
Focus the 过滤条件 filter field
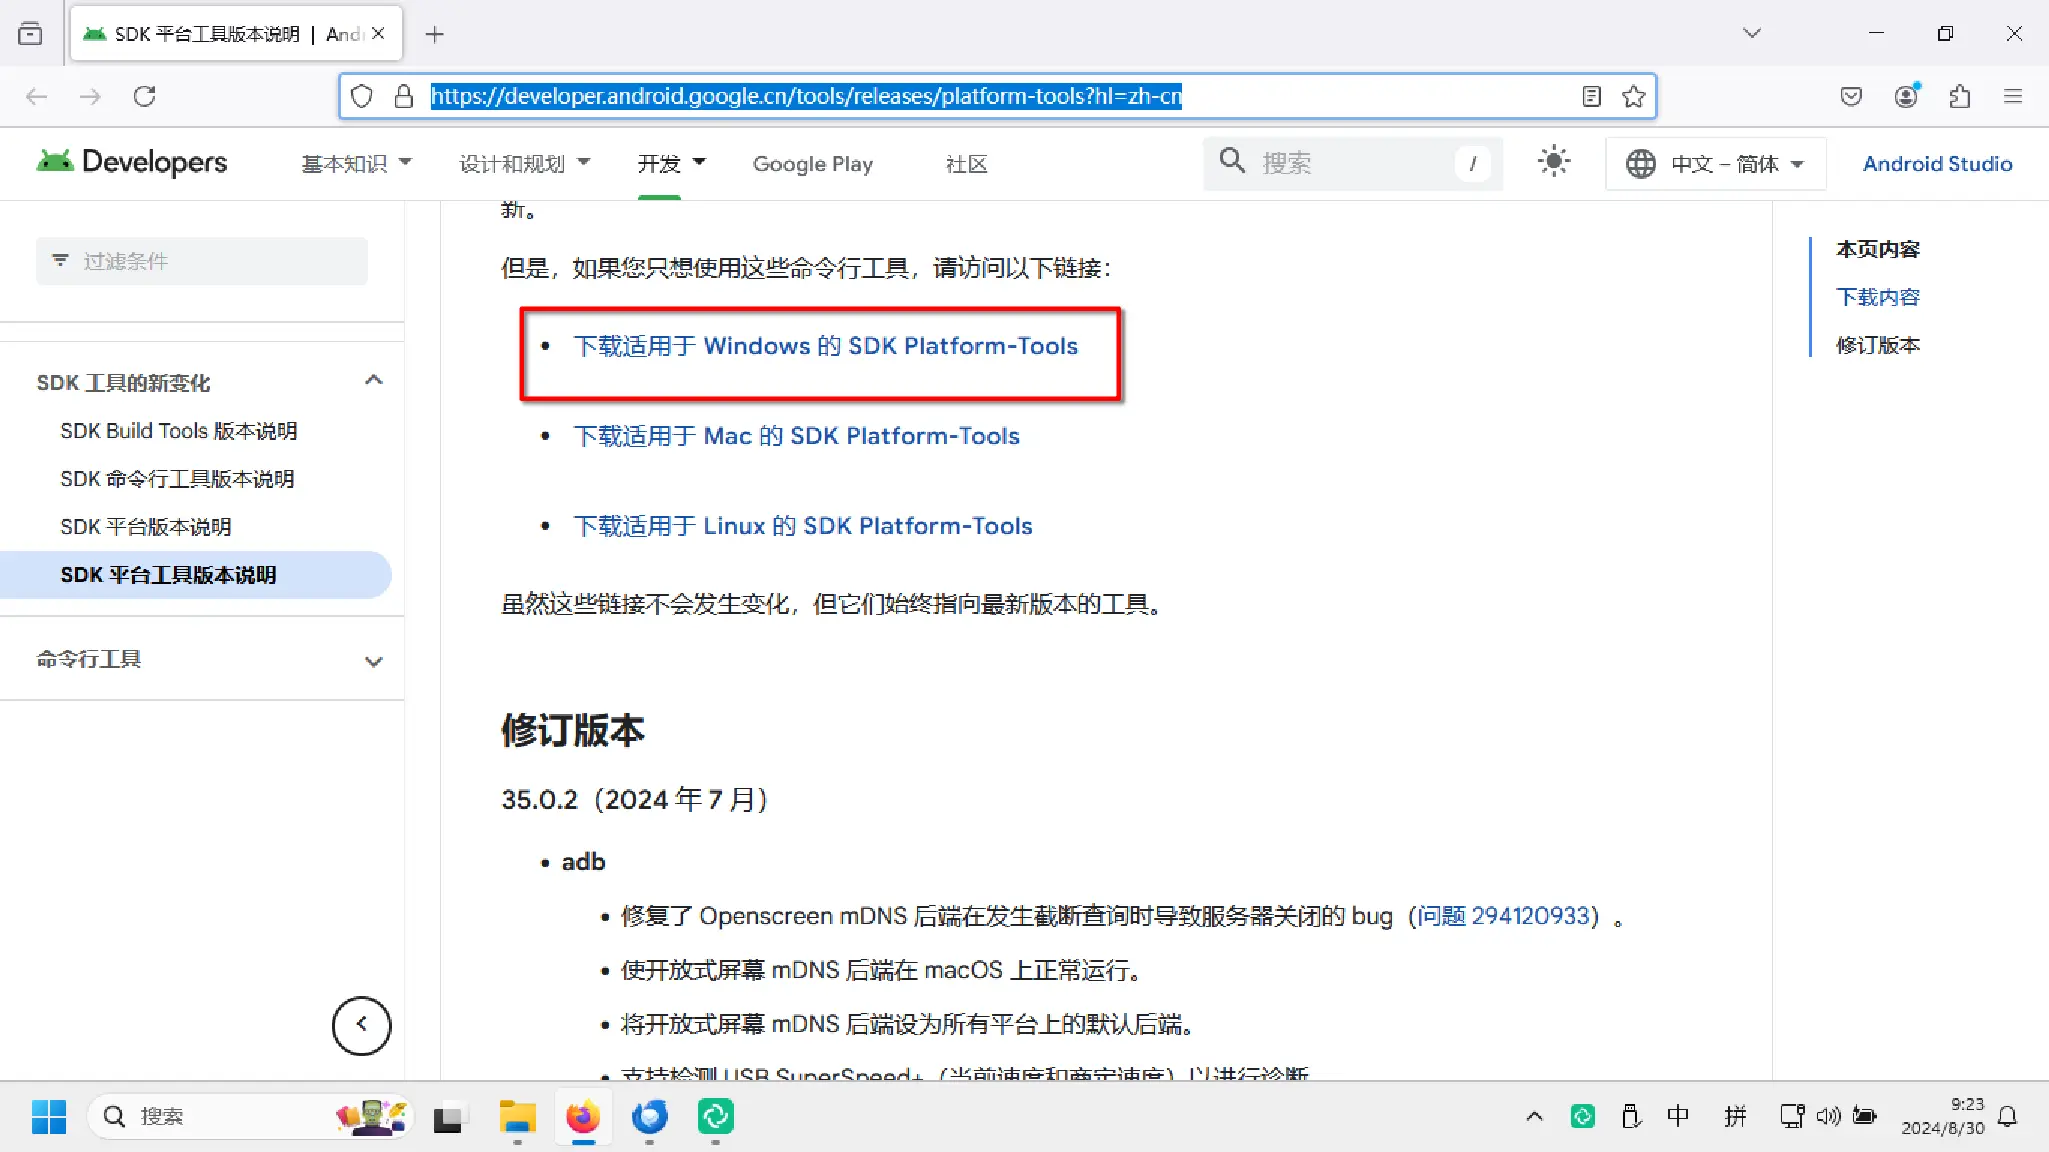point(202,261)
